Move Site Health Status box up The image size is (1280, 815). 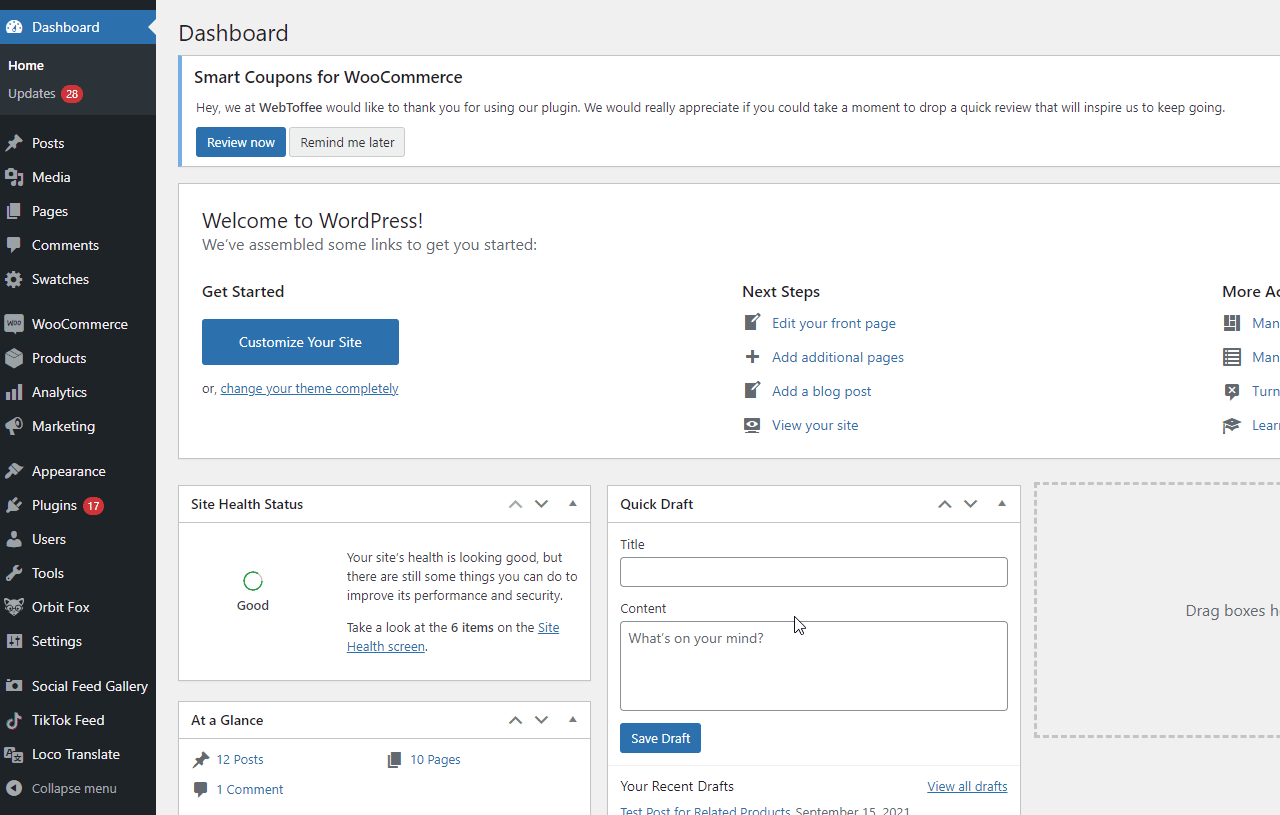pyautogui.click(x=515, y=504)
